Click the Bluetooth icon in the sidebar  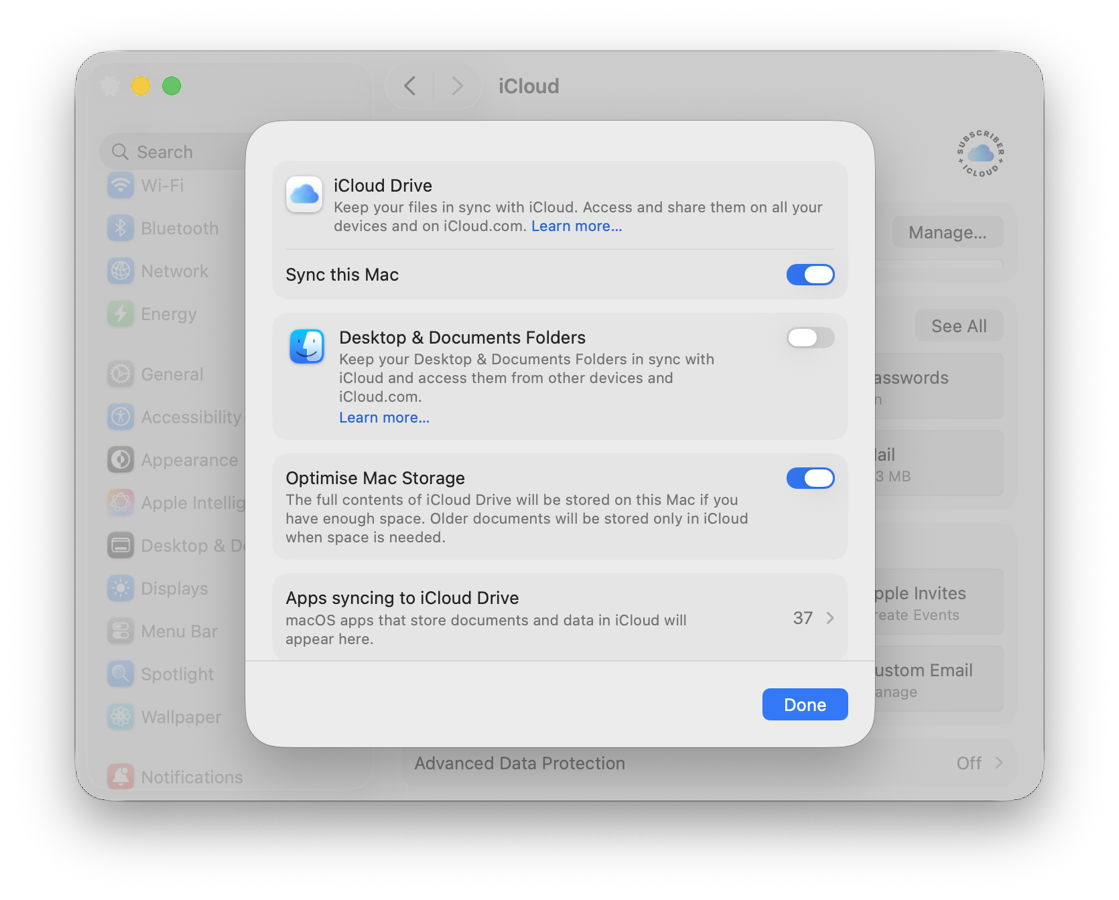click(121, 228)
